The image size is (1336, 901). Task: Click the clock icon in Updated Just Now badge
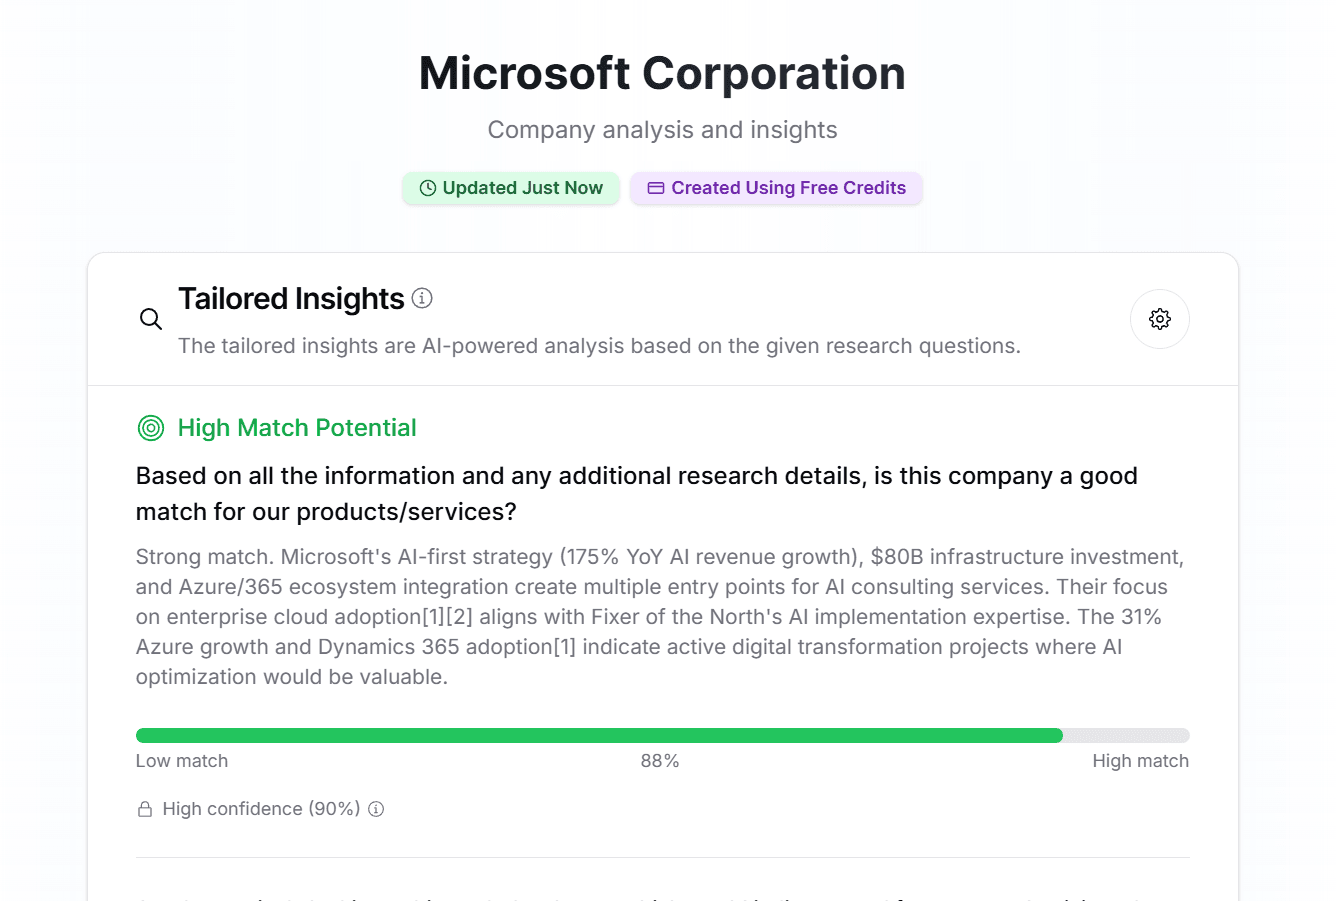click(428, 188)
